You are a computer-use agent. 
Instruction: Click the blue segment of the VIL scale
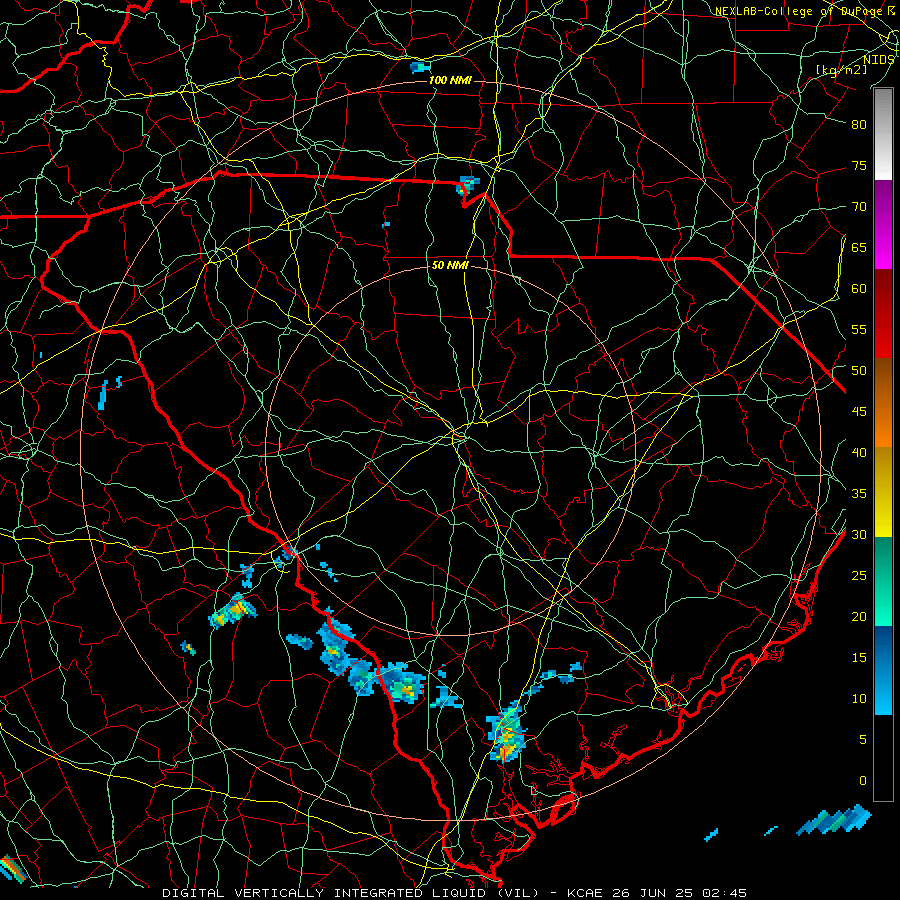pos(883,670)
